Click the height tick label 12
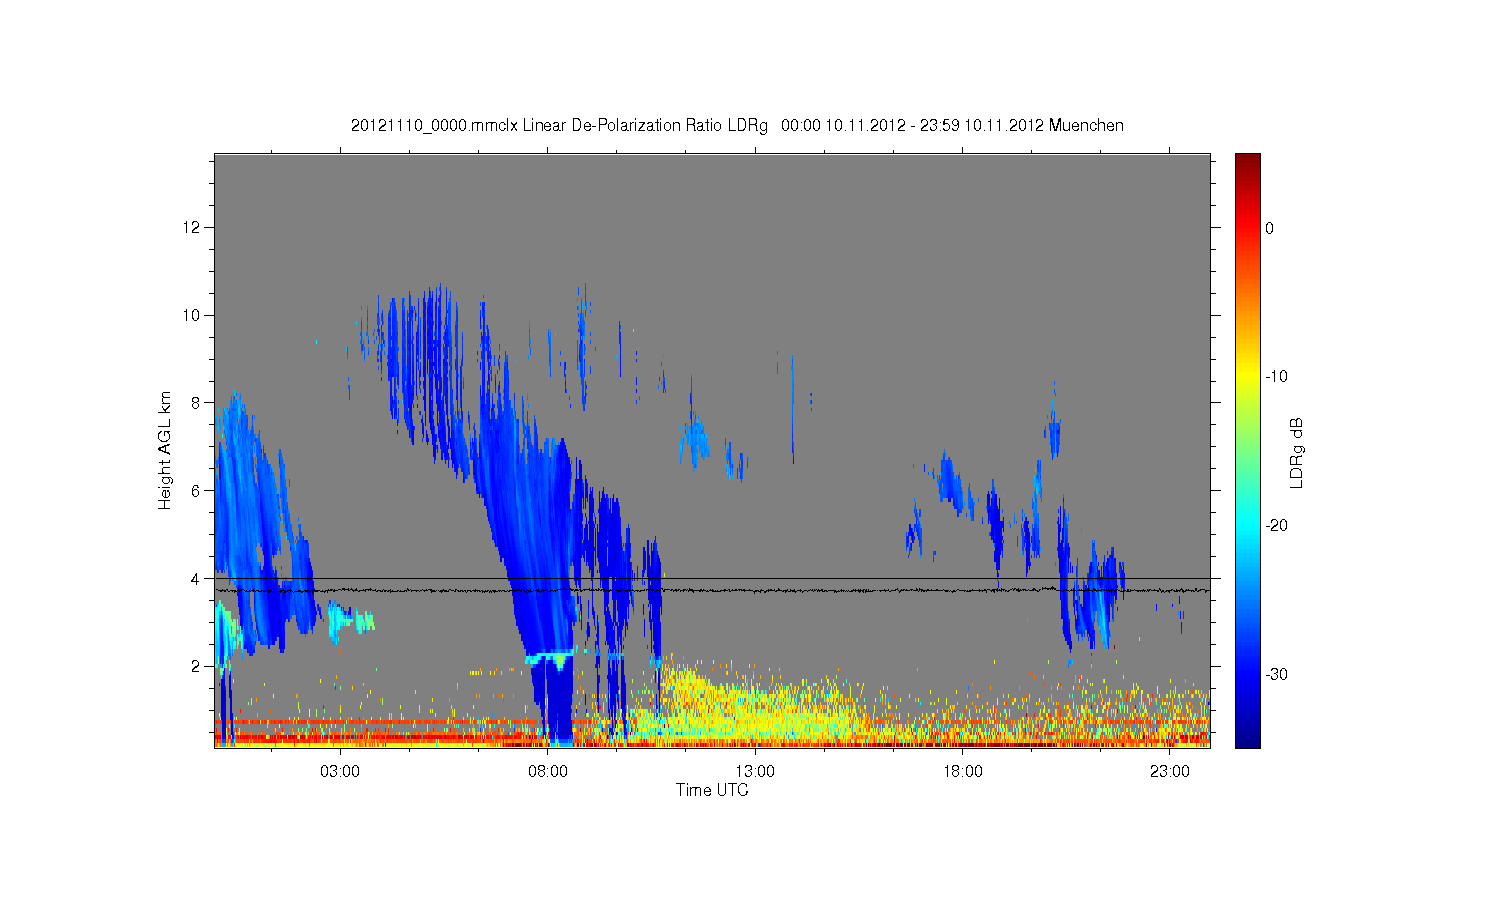Viewport: 1500px width, 900px height. tap(192, 228)
